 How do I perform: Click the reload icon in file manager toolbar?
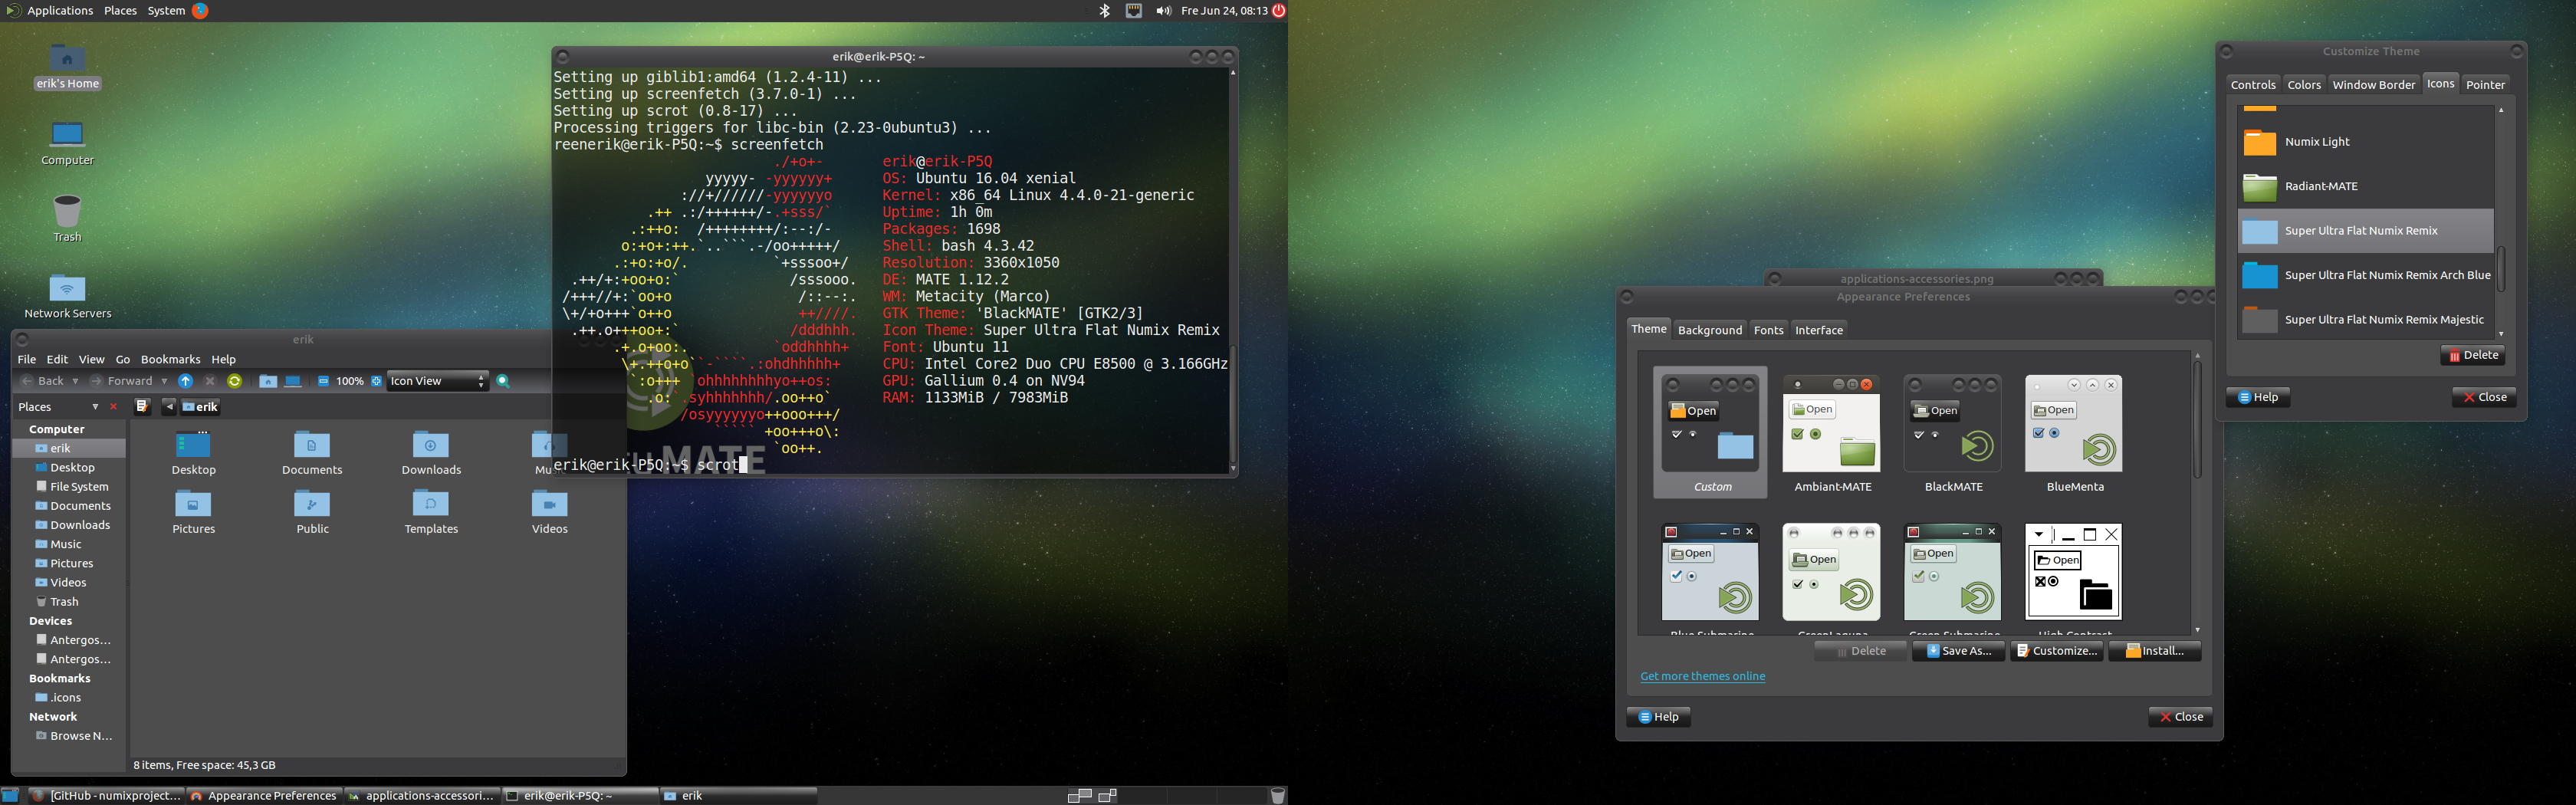[x=234, y=381]
